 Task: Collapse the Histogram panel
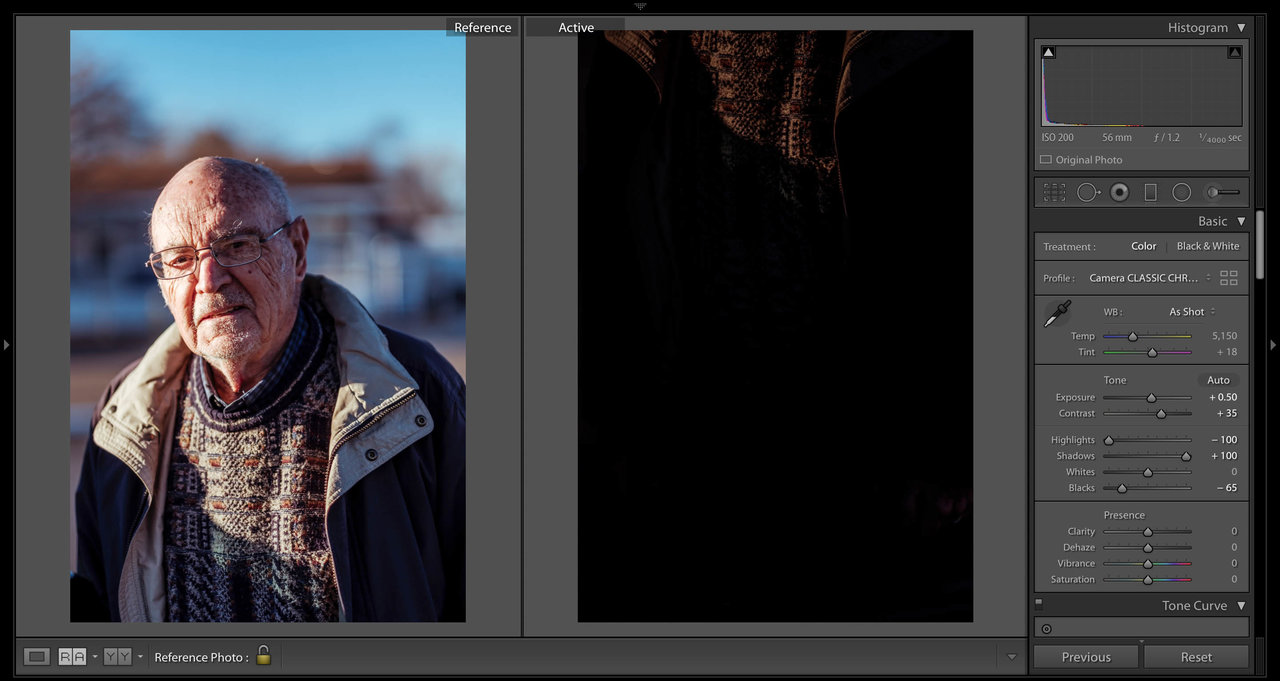tap(1241, 28)
